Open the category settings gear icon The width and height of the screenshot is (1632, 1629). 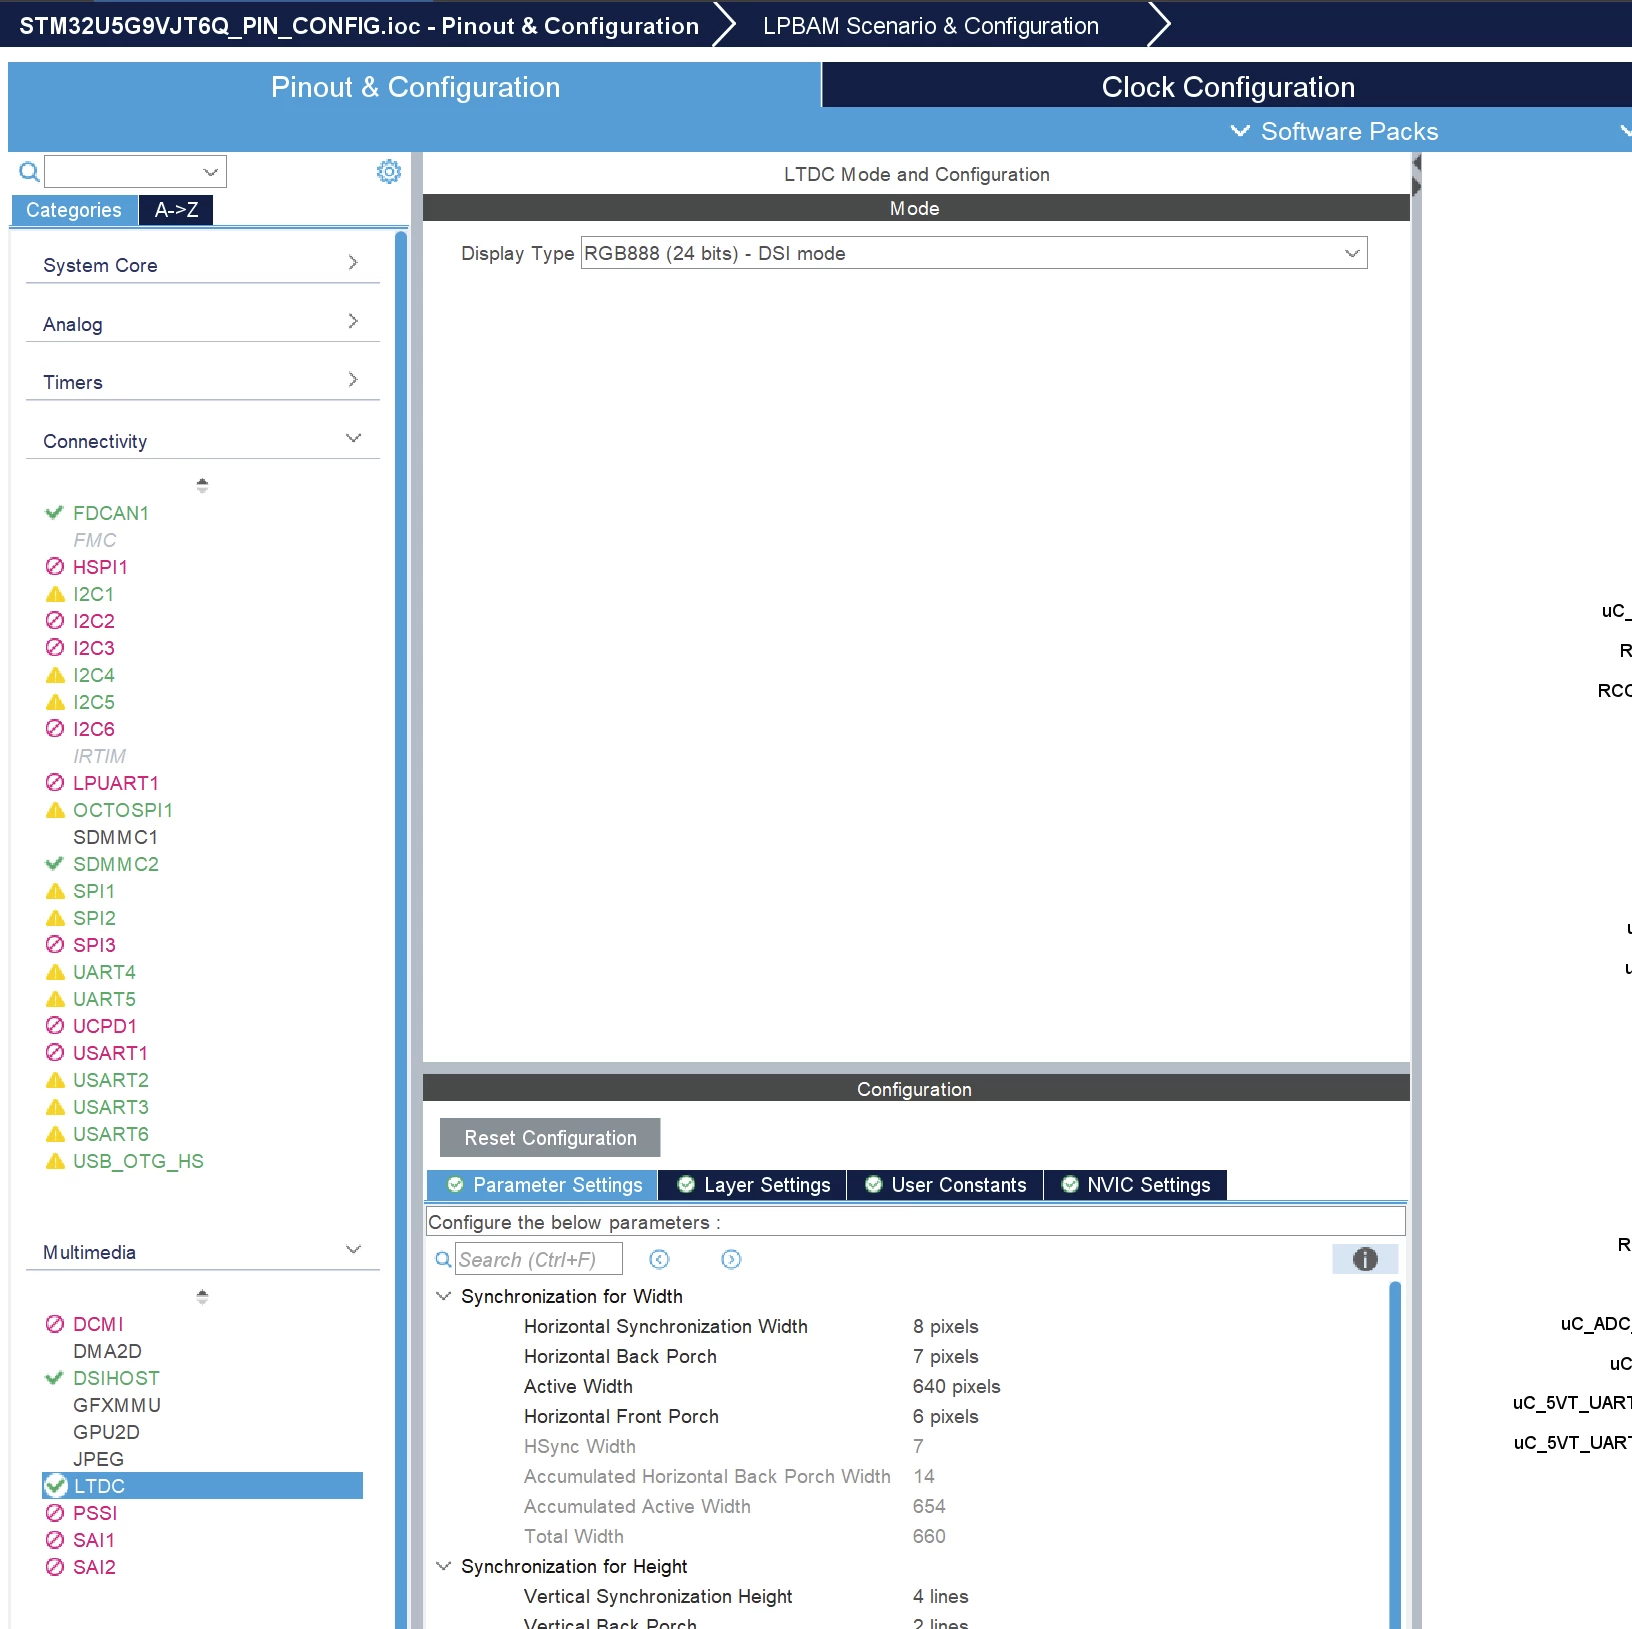point(389,172)
